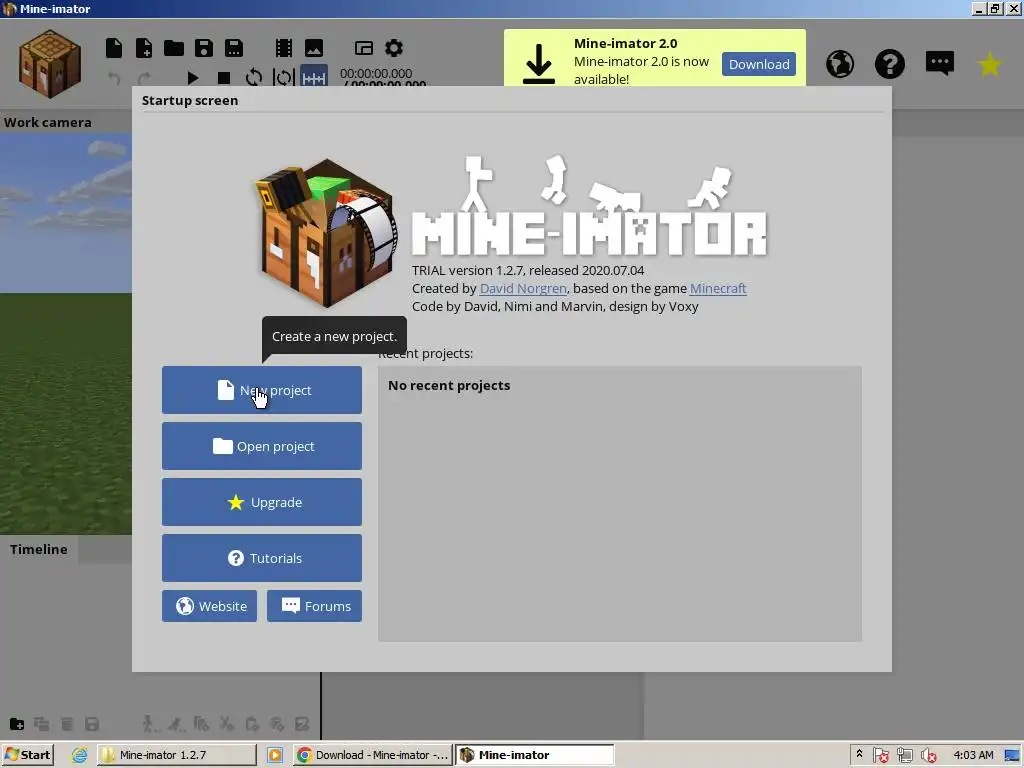The image size is (1024, 768).
Task: Click the Internet Explorer taskbar icon
Action: 80,755
